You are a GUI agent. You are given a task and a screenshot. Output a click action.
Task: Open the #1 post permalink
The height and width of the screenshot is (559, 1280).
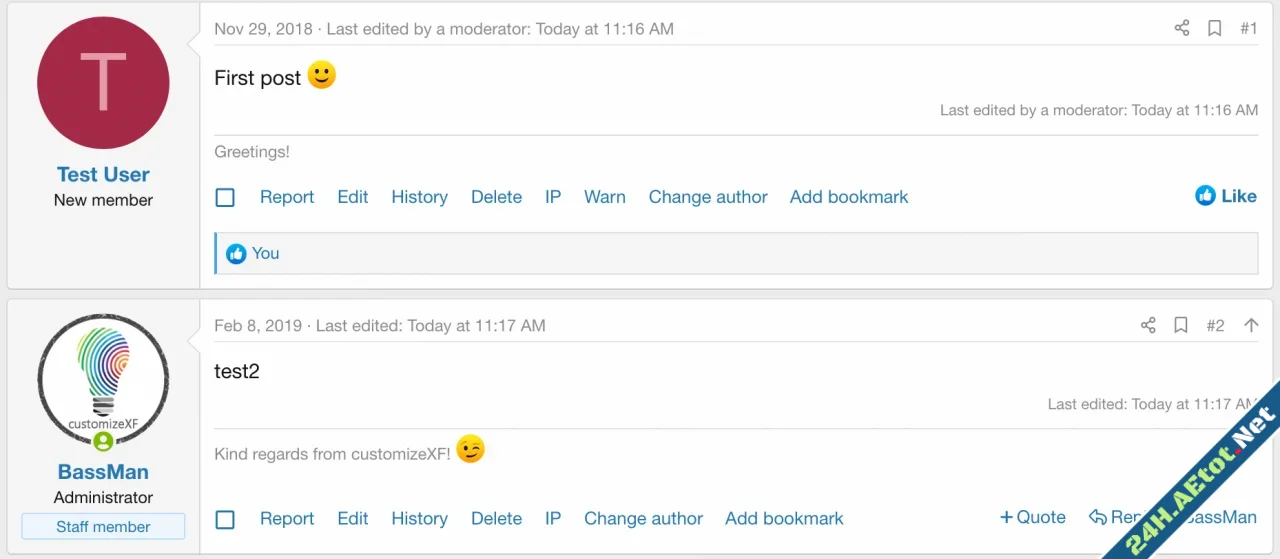[1248, 29]
